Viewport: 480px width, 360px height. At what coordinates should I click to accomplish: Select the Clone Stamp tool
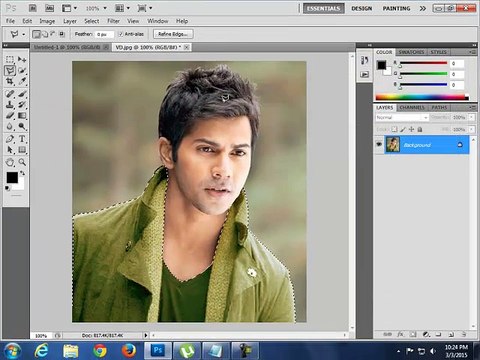(x=10, y=105)
